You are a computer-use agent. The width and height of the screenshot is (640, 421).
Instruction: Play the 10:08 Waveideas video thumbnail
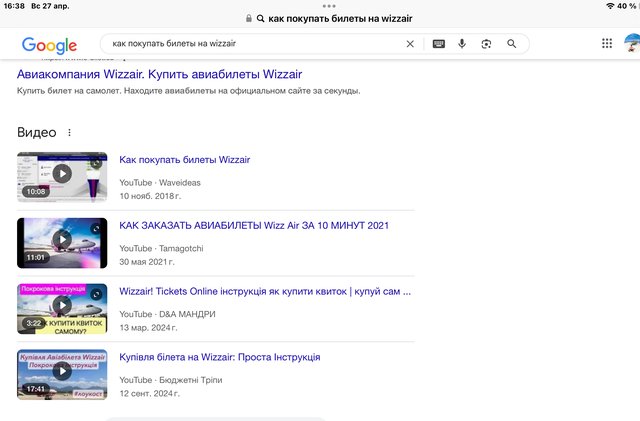[62, 177]
